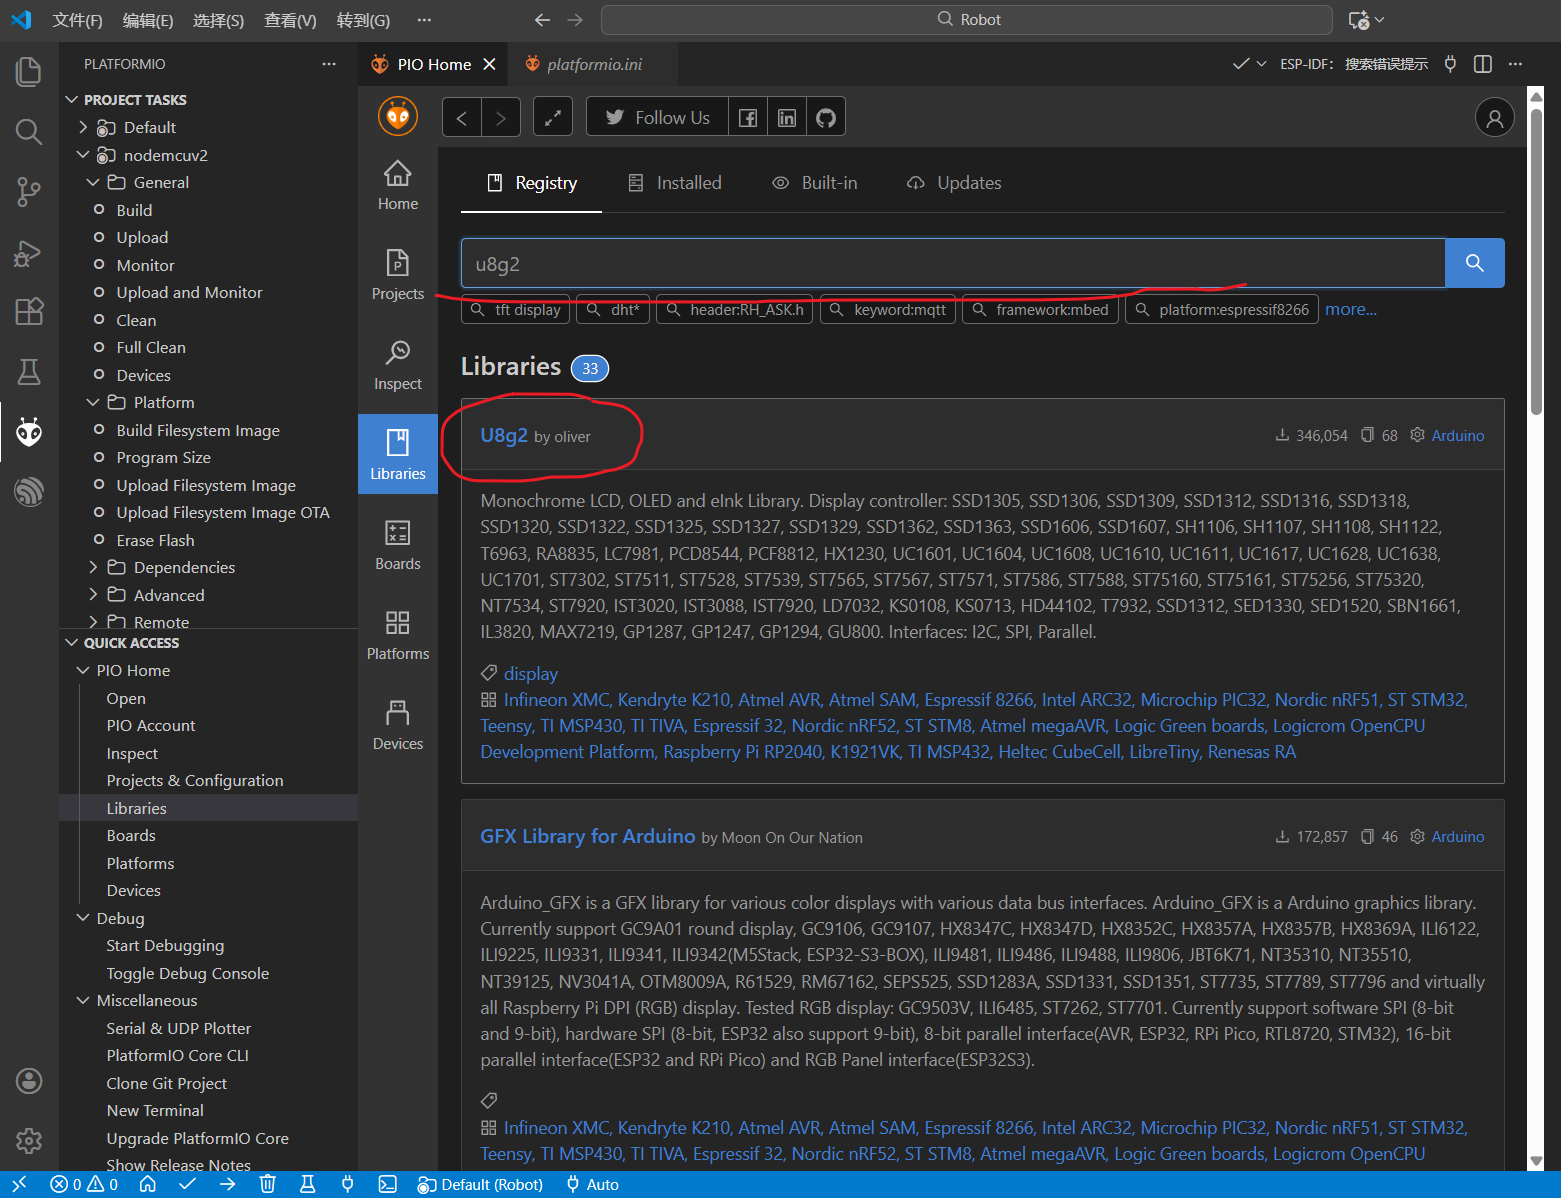Viewport: 1561px width, 1198px height.
Task: Open GFX Library for Arduino link
Action: pyautogui.click(x=588, y=836)
